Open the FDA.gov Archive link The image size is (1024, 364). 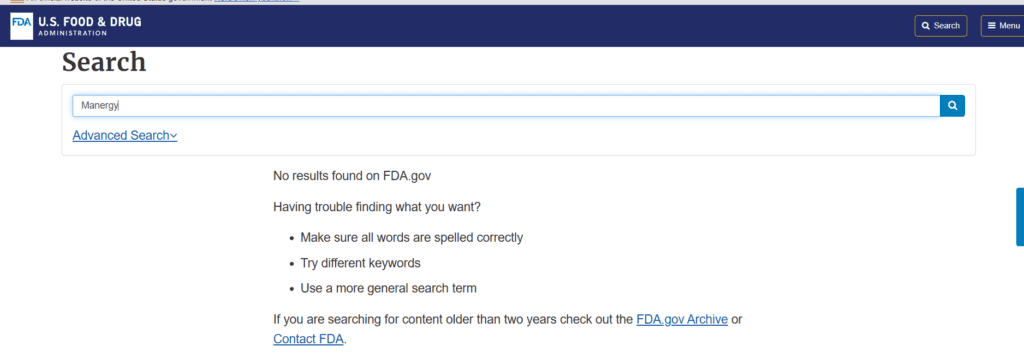click(682, 320)
